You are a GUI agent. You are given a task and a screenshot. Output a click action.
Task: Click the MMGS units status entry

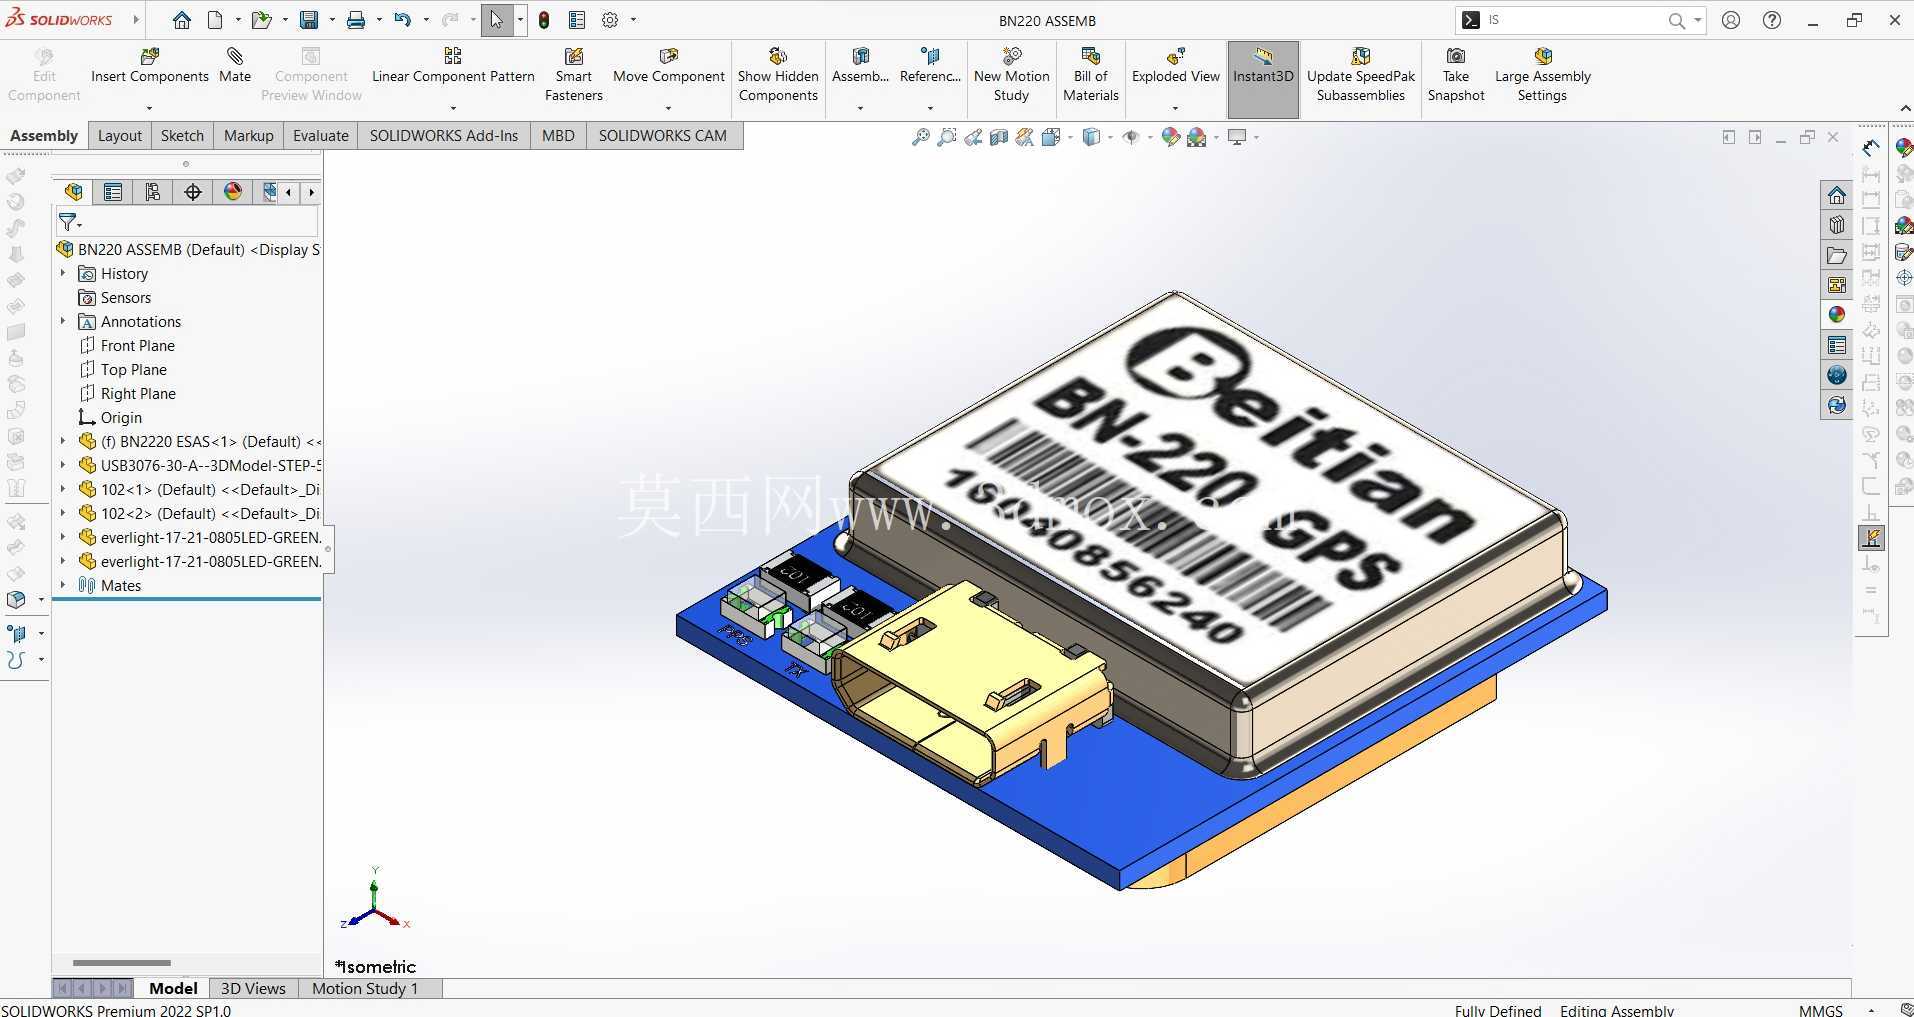(1821, 1010)
